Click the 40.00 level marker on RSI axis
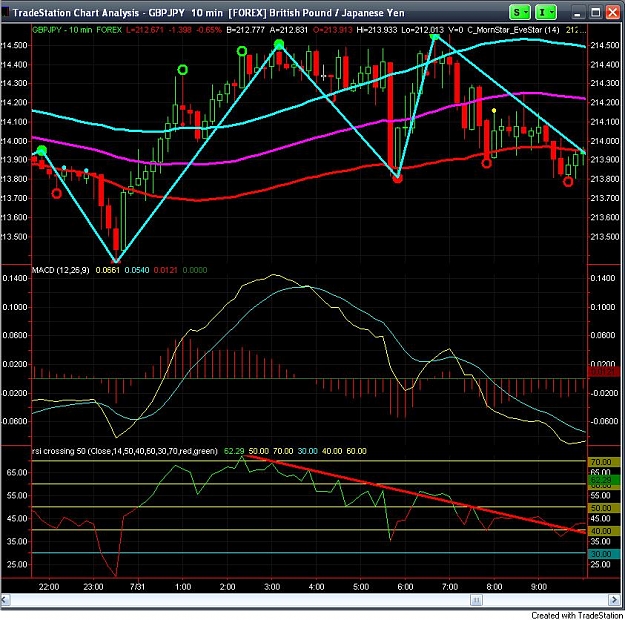Image resolution: width=625 pixels, height=620 pixels. (601, 531)
